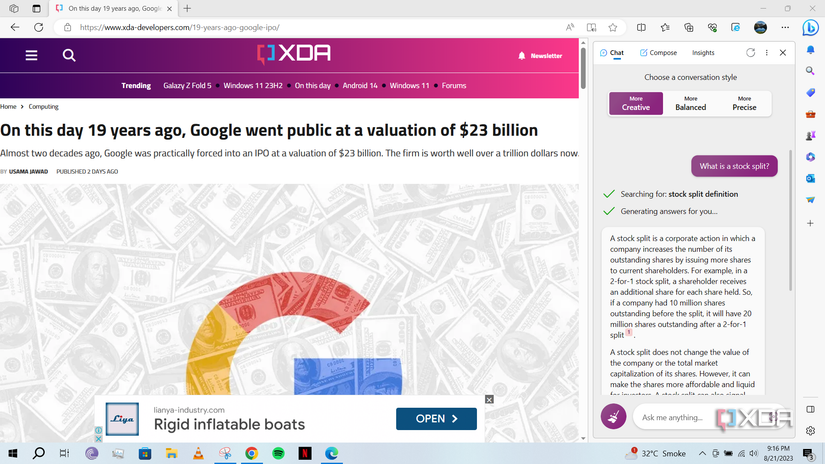Image resolution: width=825 pixels, height=464 pixels.
Task: Start new topic with broom button
Action: [613, 417]
